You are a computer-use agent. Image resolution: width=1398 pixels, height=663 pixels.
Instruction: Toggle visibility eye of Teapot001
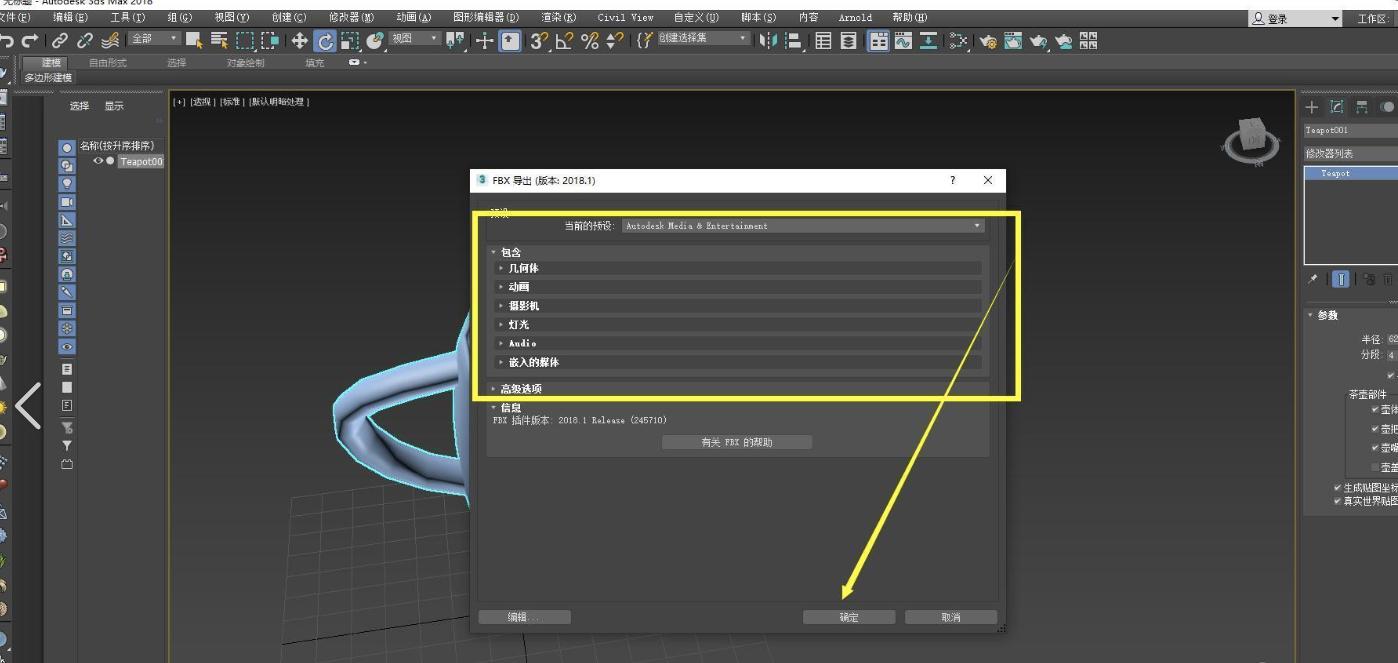98,161
